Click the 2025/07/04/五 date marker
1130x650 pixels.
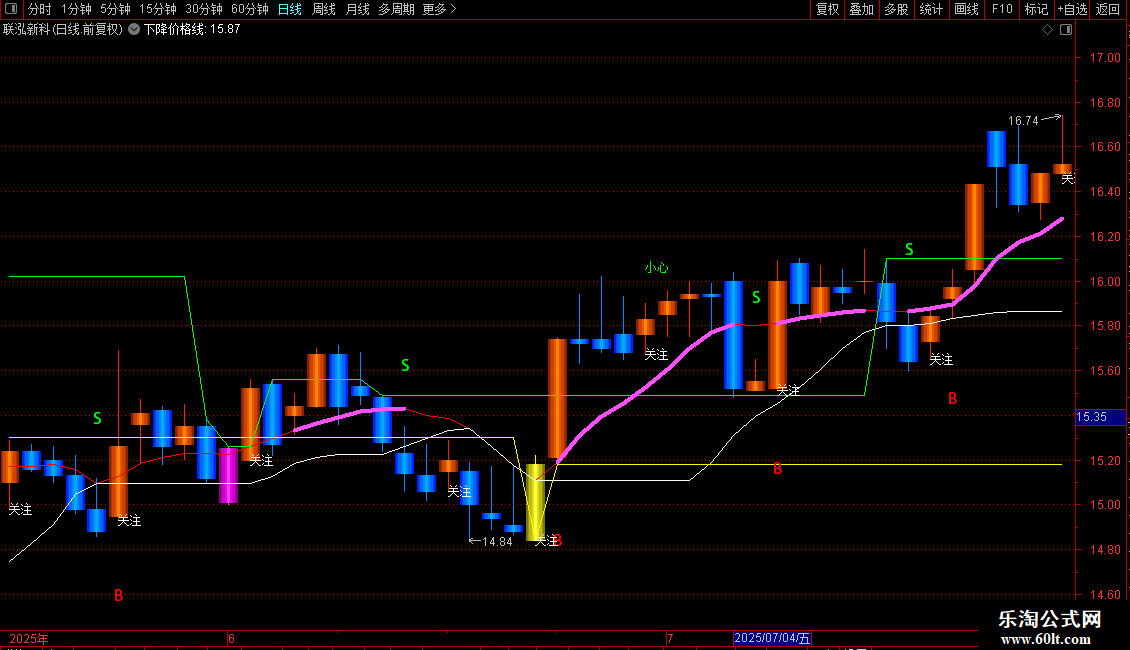pyautogui.click(x=773, y=638)
